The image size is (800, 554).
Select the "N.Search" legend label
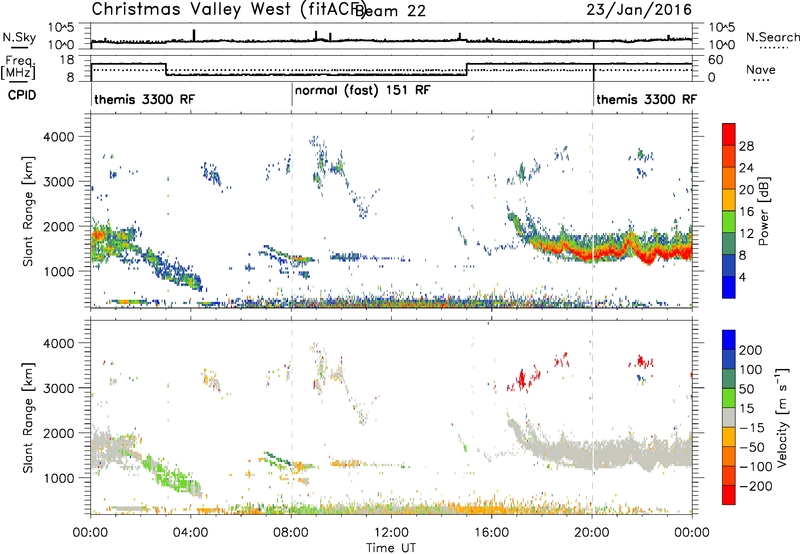point(772,37)
